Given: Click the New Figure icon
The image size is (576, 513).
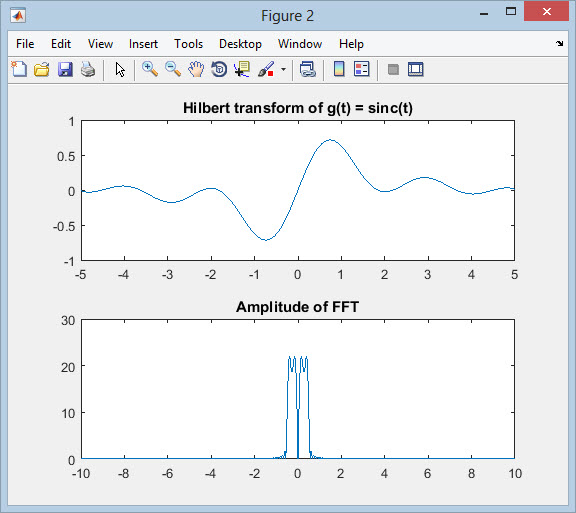Looking at the screenshot, I should click(x=19, y=69).
